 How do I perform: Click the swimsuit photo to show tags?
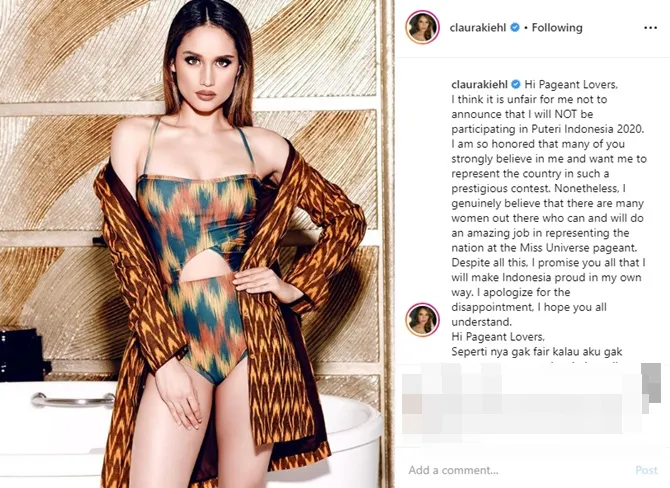pos(197,244)
